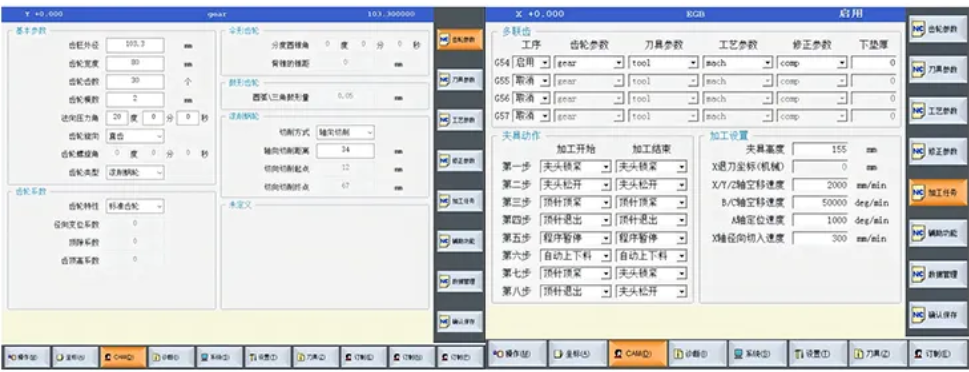This screenshot has height=372, width=969.
Task: Open G56 工序 dropdown showing 取消
Action: coord(531,98)
